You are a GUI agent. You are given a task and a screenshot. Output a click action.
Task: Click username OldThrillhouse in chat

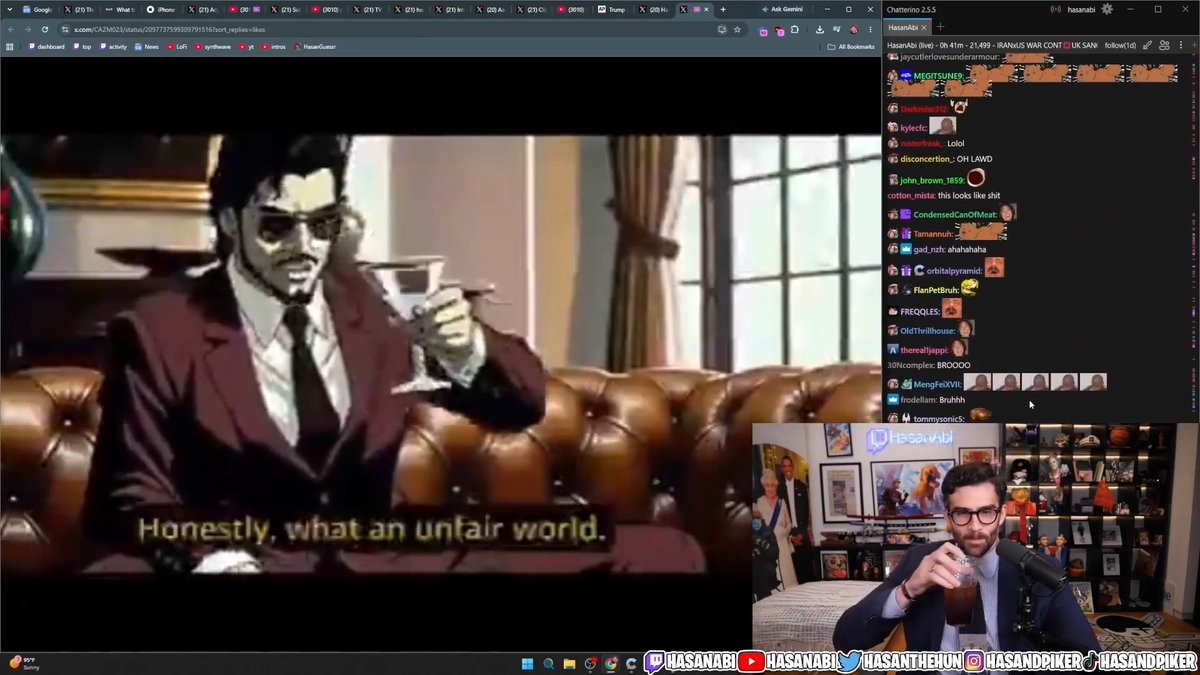tap(927, 331)
